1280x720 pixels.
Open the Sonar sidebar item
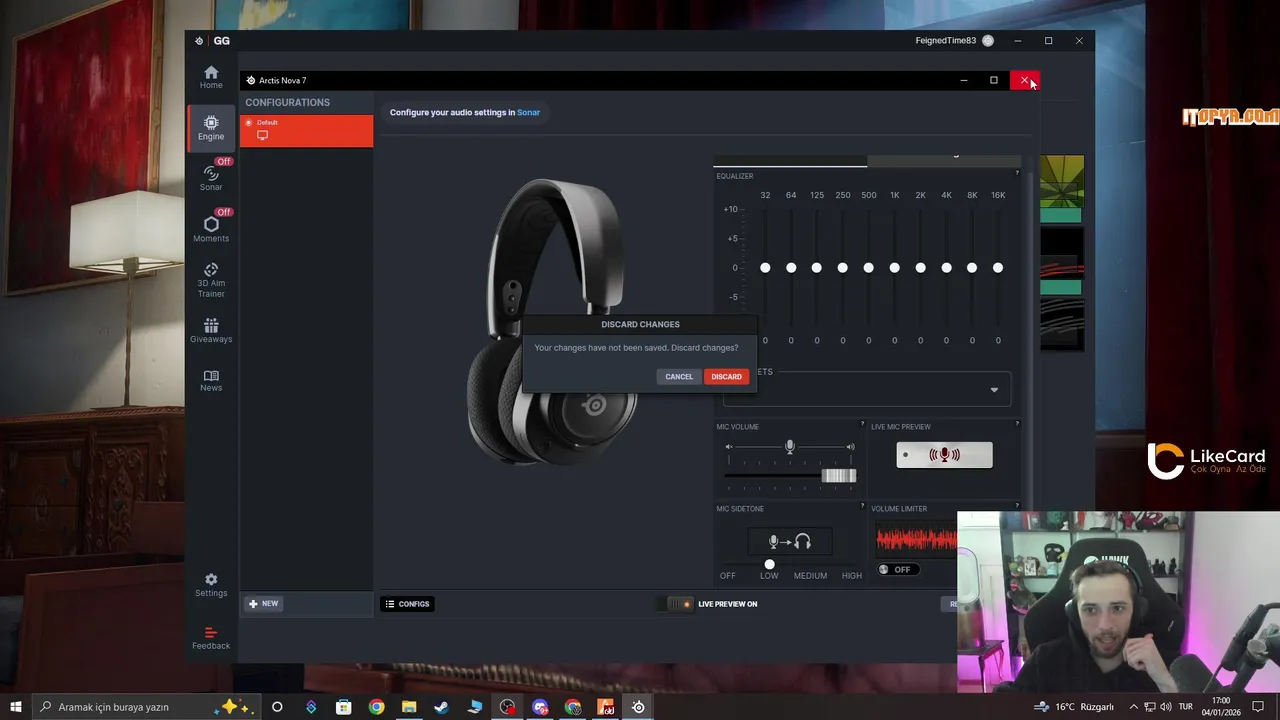[x=211, y=178]
